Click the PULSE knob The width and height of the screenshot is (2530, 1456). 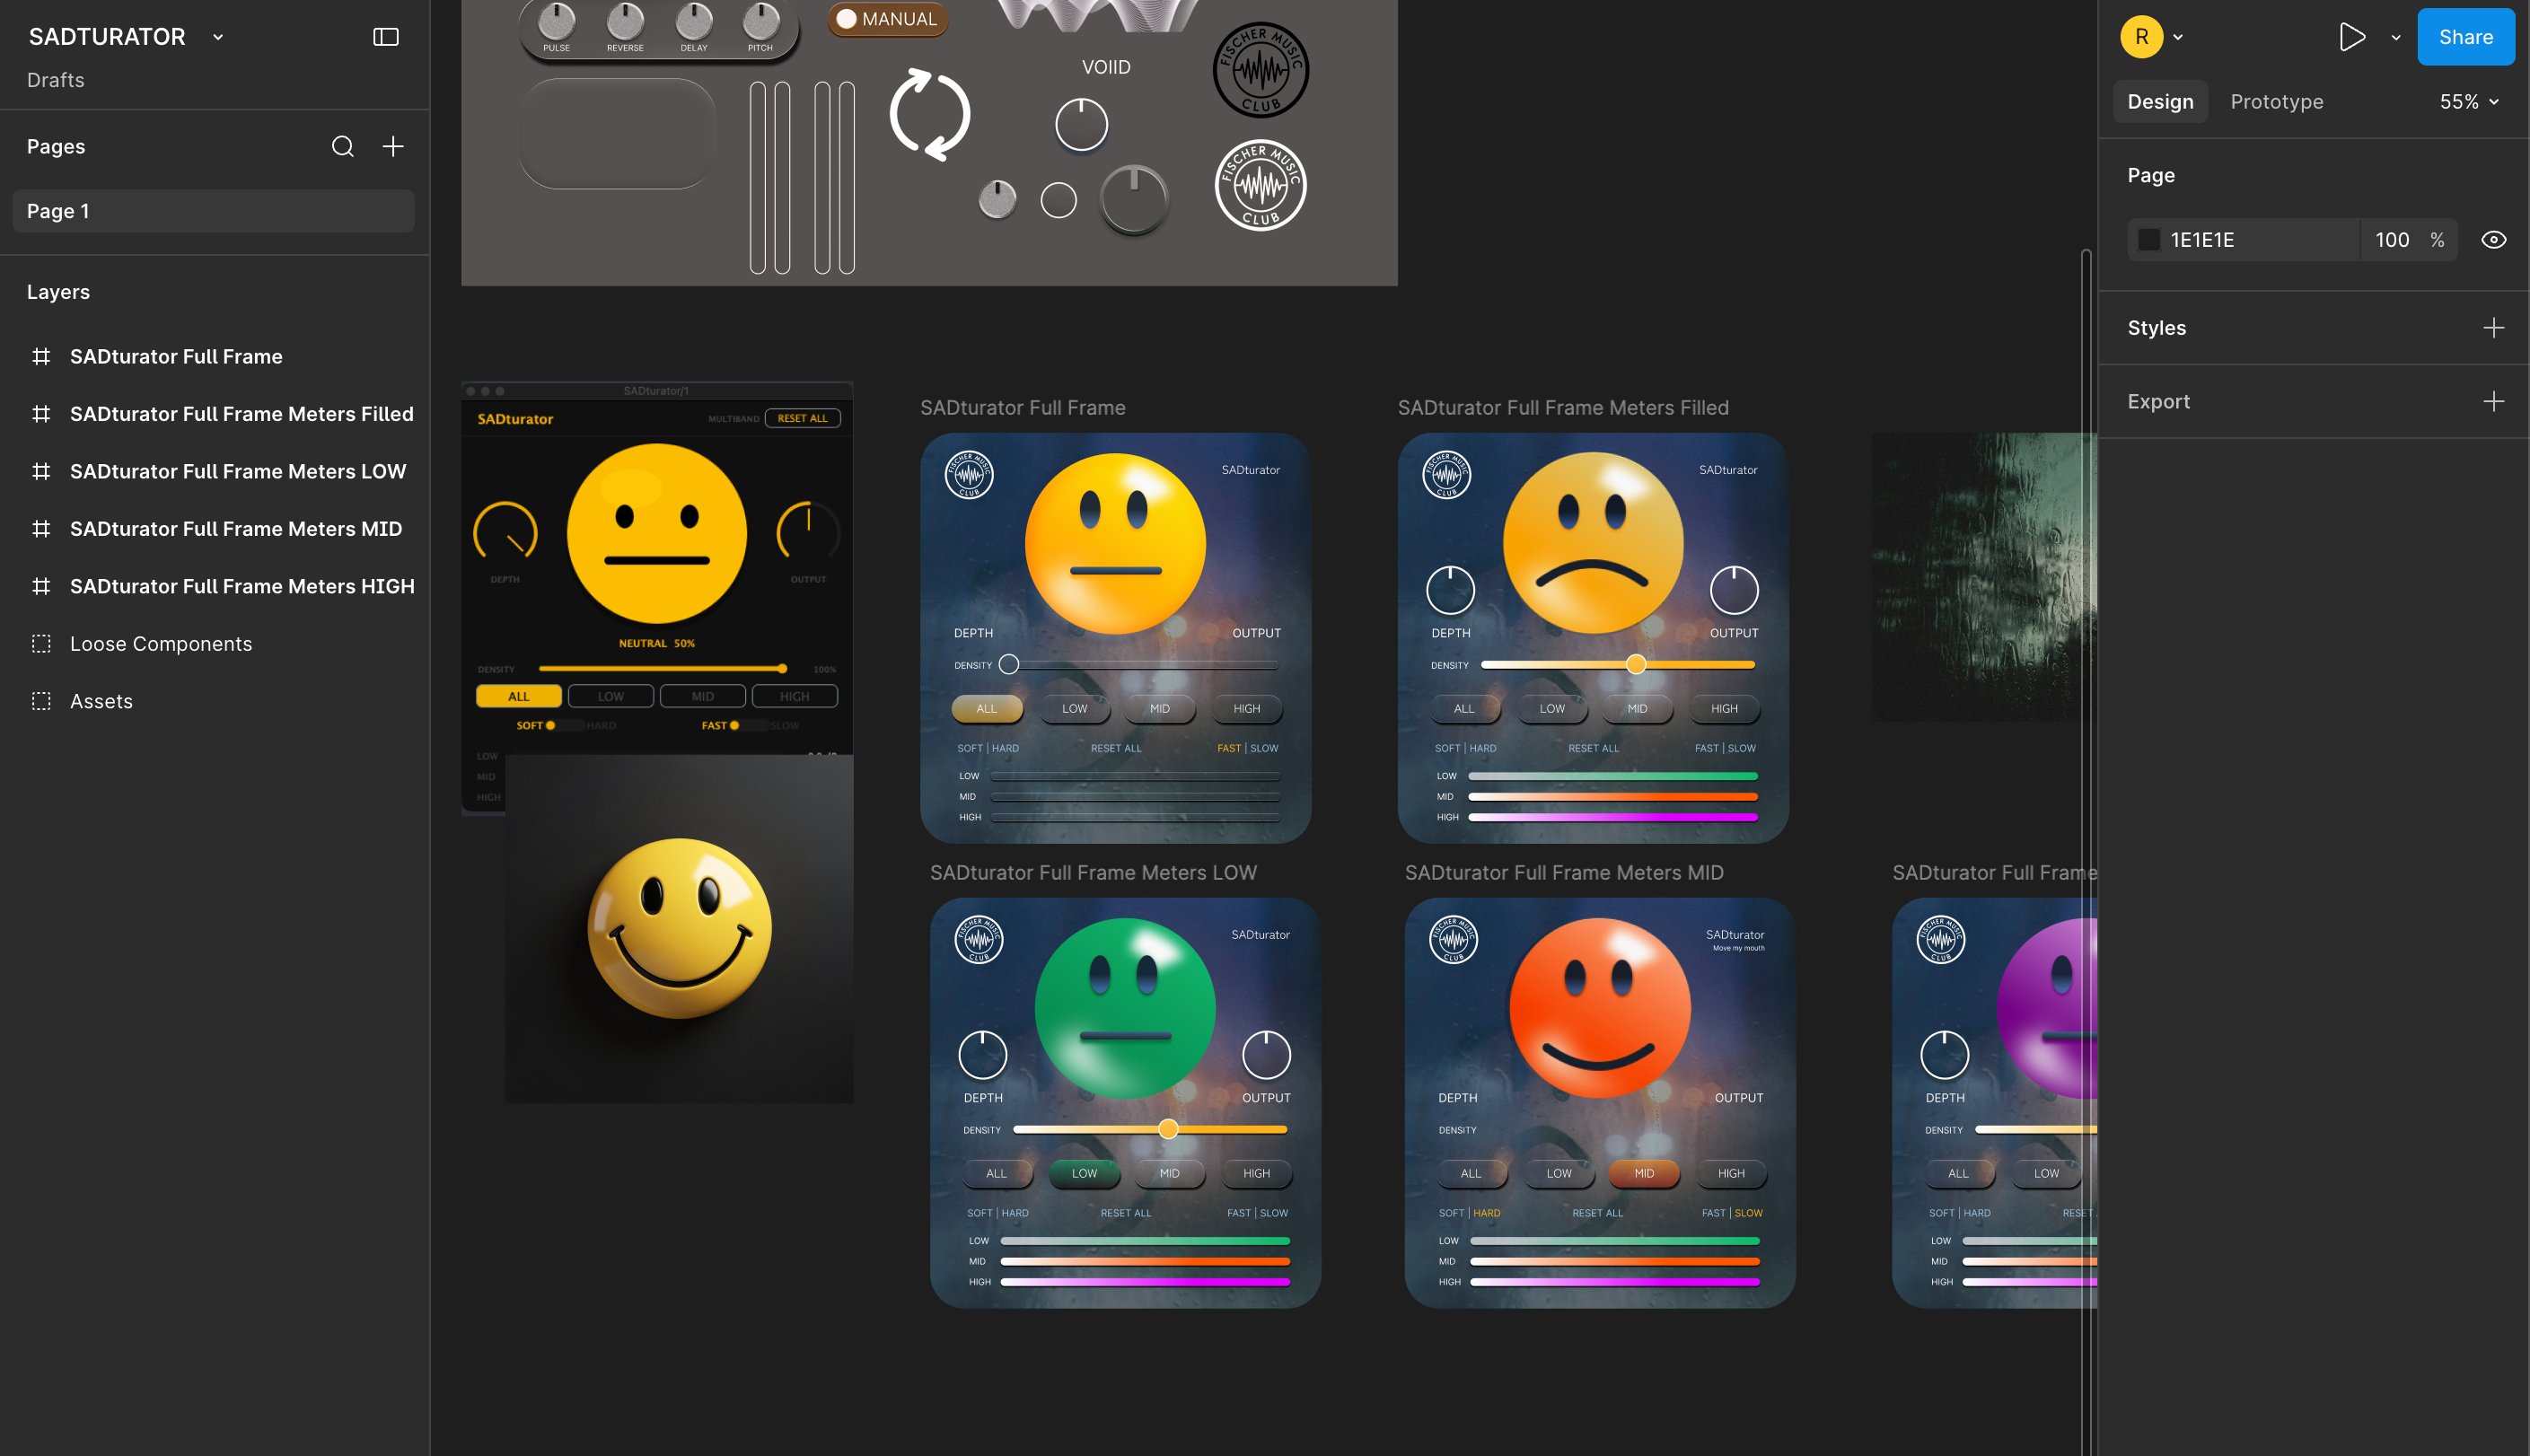point(556,20)
